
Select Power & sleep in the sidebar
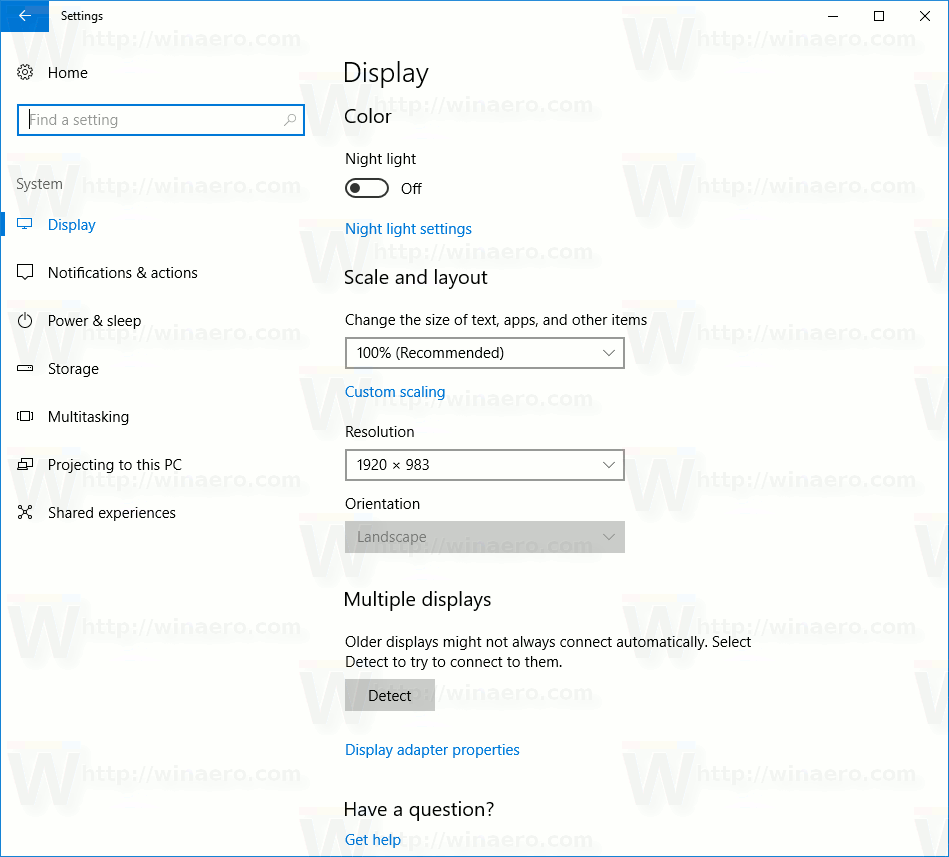point(93,320)
